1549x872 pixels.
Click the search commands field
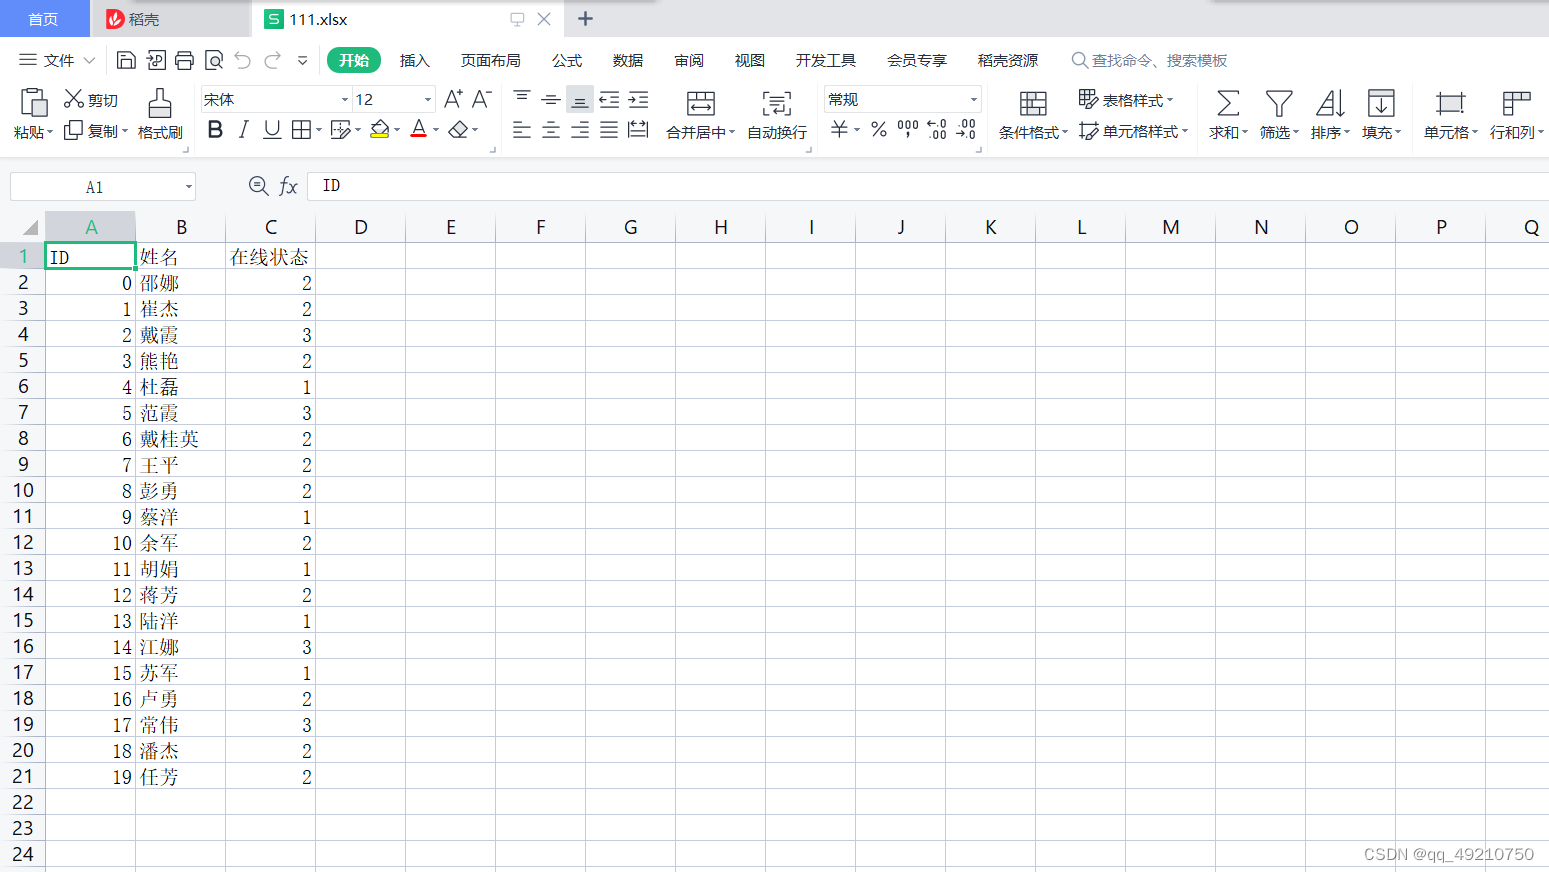click(1150, 60)
